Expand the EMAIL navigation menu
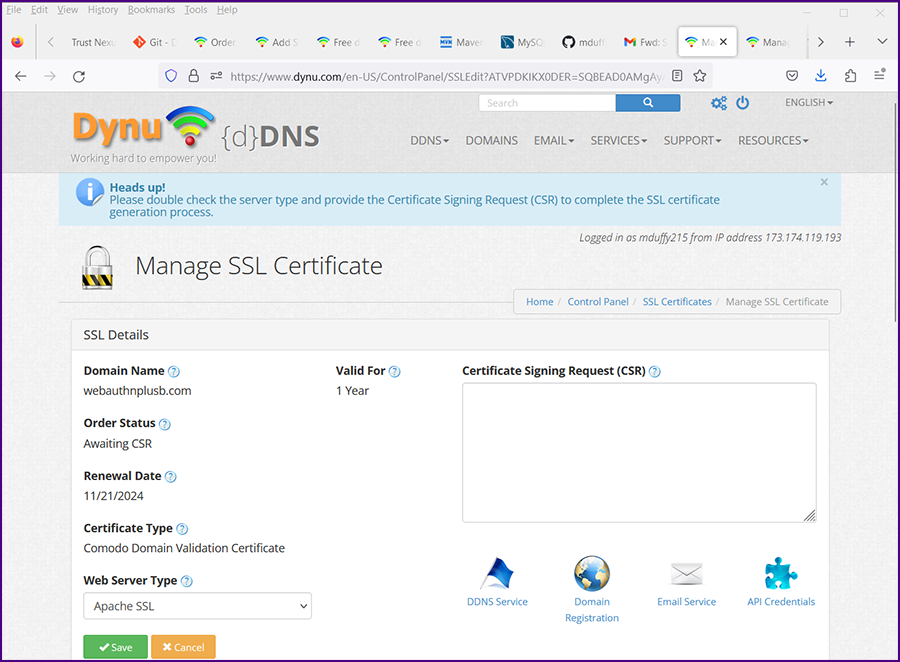The width and height of the screenshot is (900, 662). click(554, 141)
